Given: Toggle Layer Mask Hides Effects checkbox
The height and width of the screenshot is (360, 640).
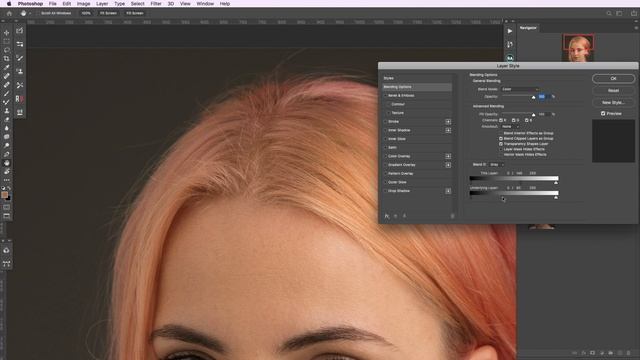Looking at the screenshot, I should coord(501,149).
